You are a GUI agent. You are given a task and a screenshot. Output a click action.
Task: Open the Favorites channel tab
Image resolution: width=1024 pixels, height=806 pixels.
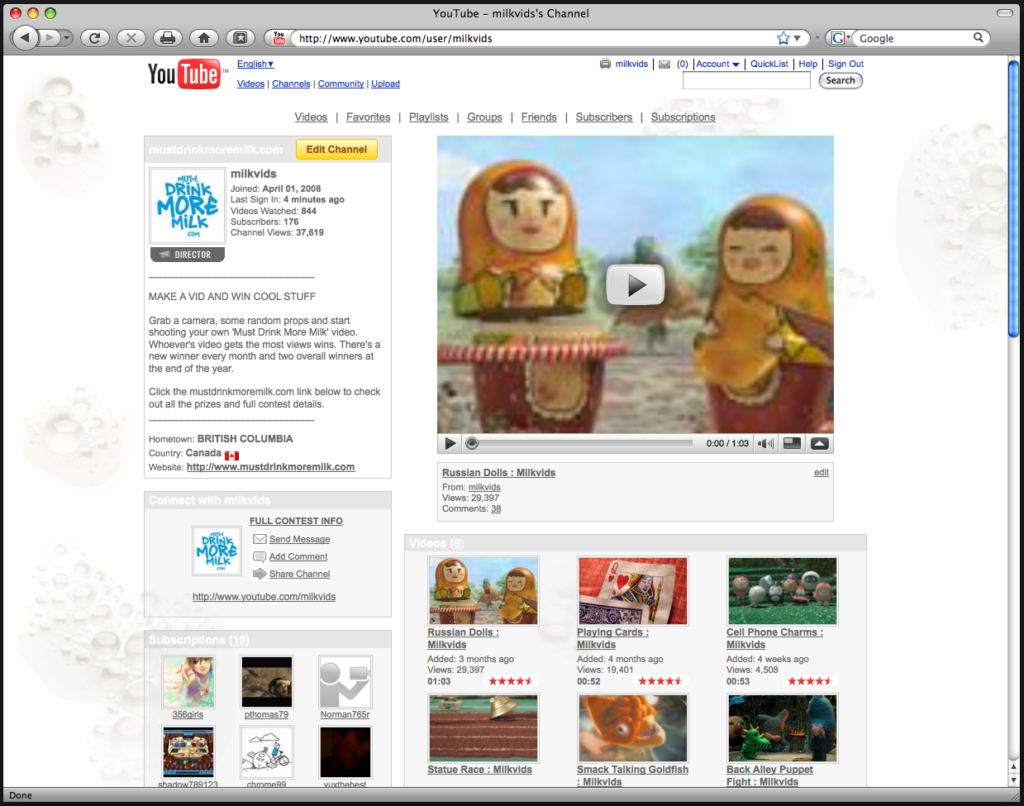point(368,117)
